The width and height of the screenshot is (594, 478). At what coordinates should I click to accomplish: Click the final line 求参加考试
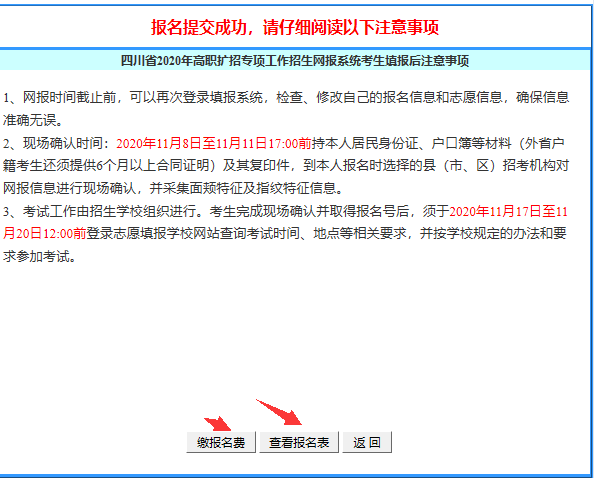pyautogui.click(x=40, y=256)
